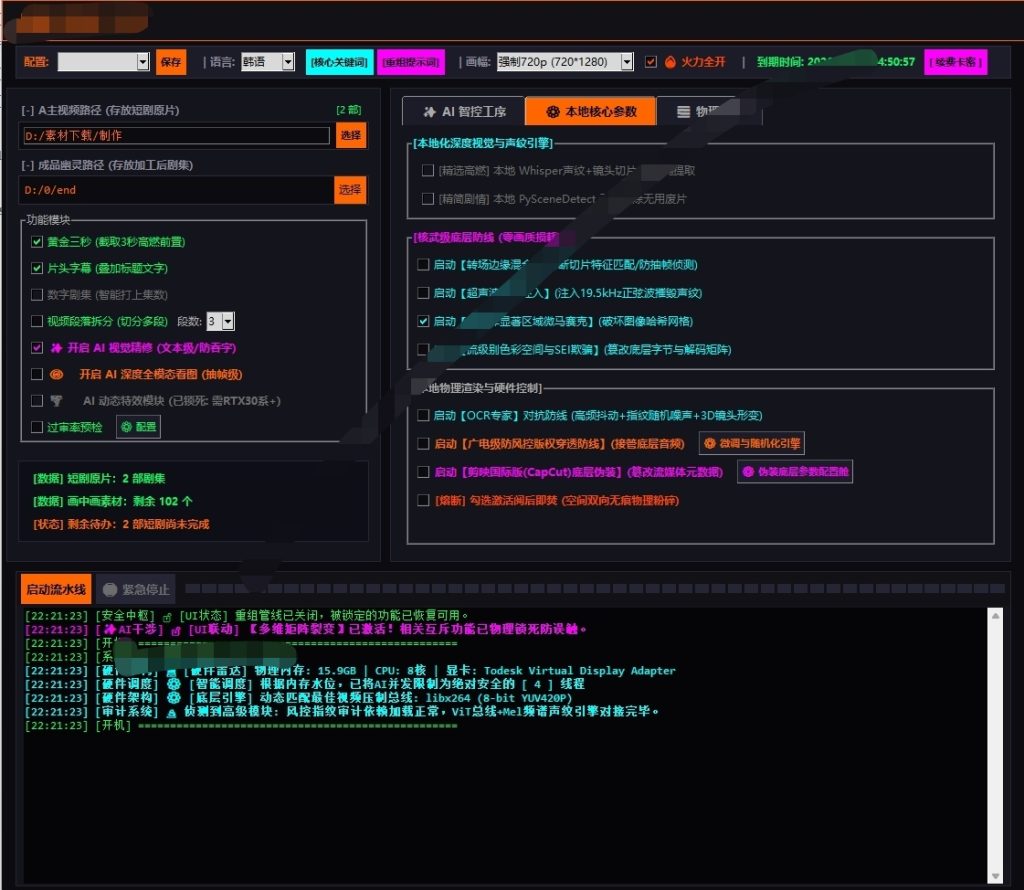Click the orange 保存 button
Screen dimensions: 1024x890
pyautogui.click(x=171, y=62)
